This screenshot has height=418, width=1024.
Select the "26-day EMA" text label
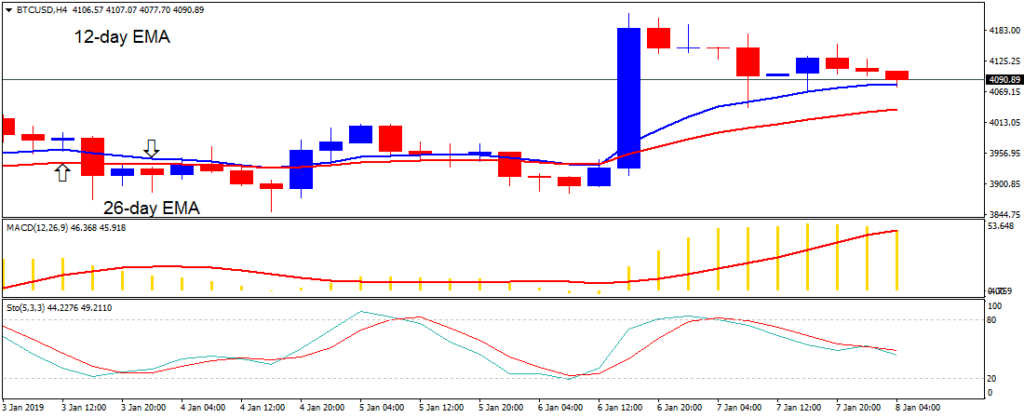click(x=152, y=209)
